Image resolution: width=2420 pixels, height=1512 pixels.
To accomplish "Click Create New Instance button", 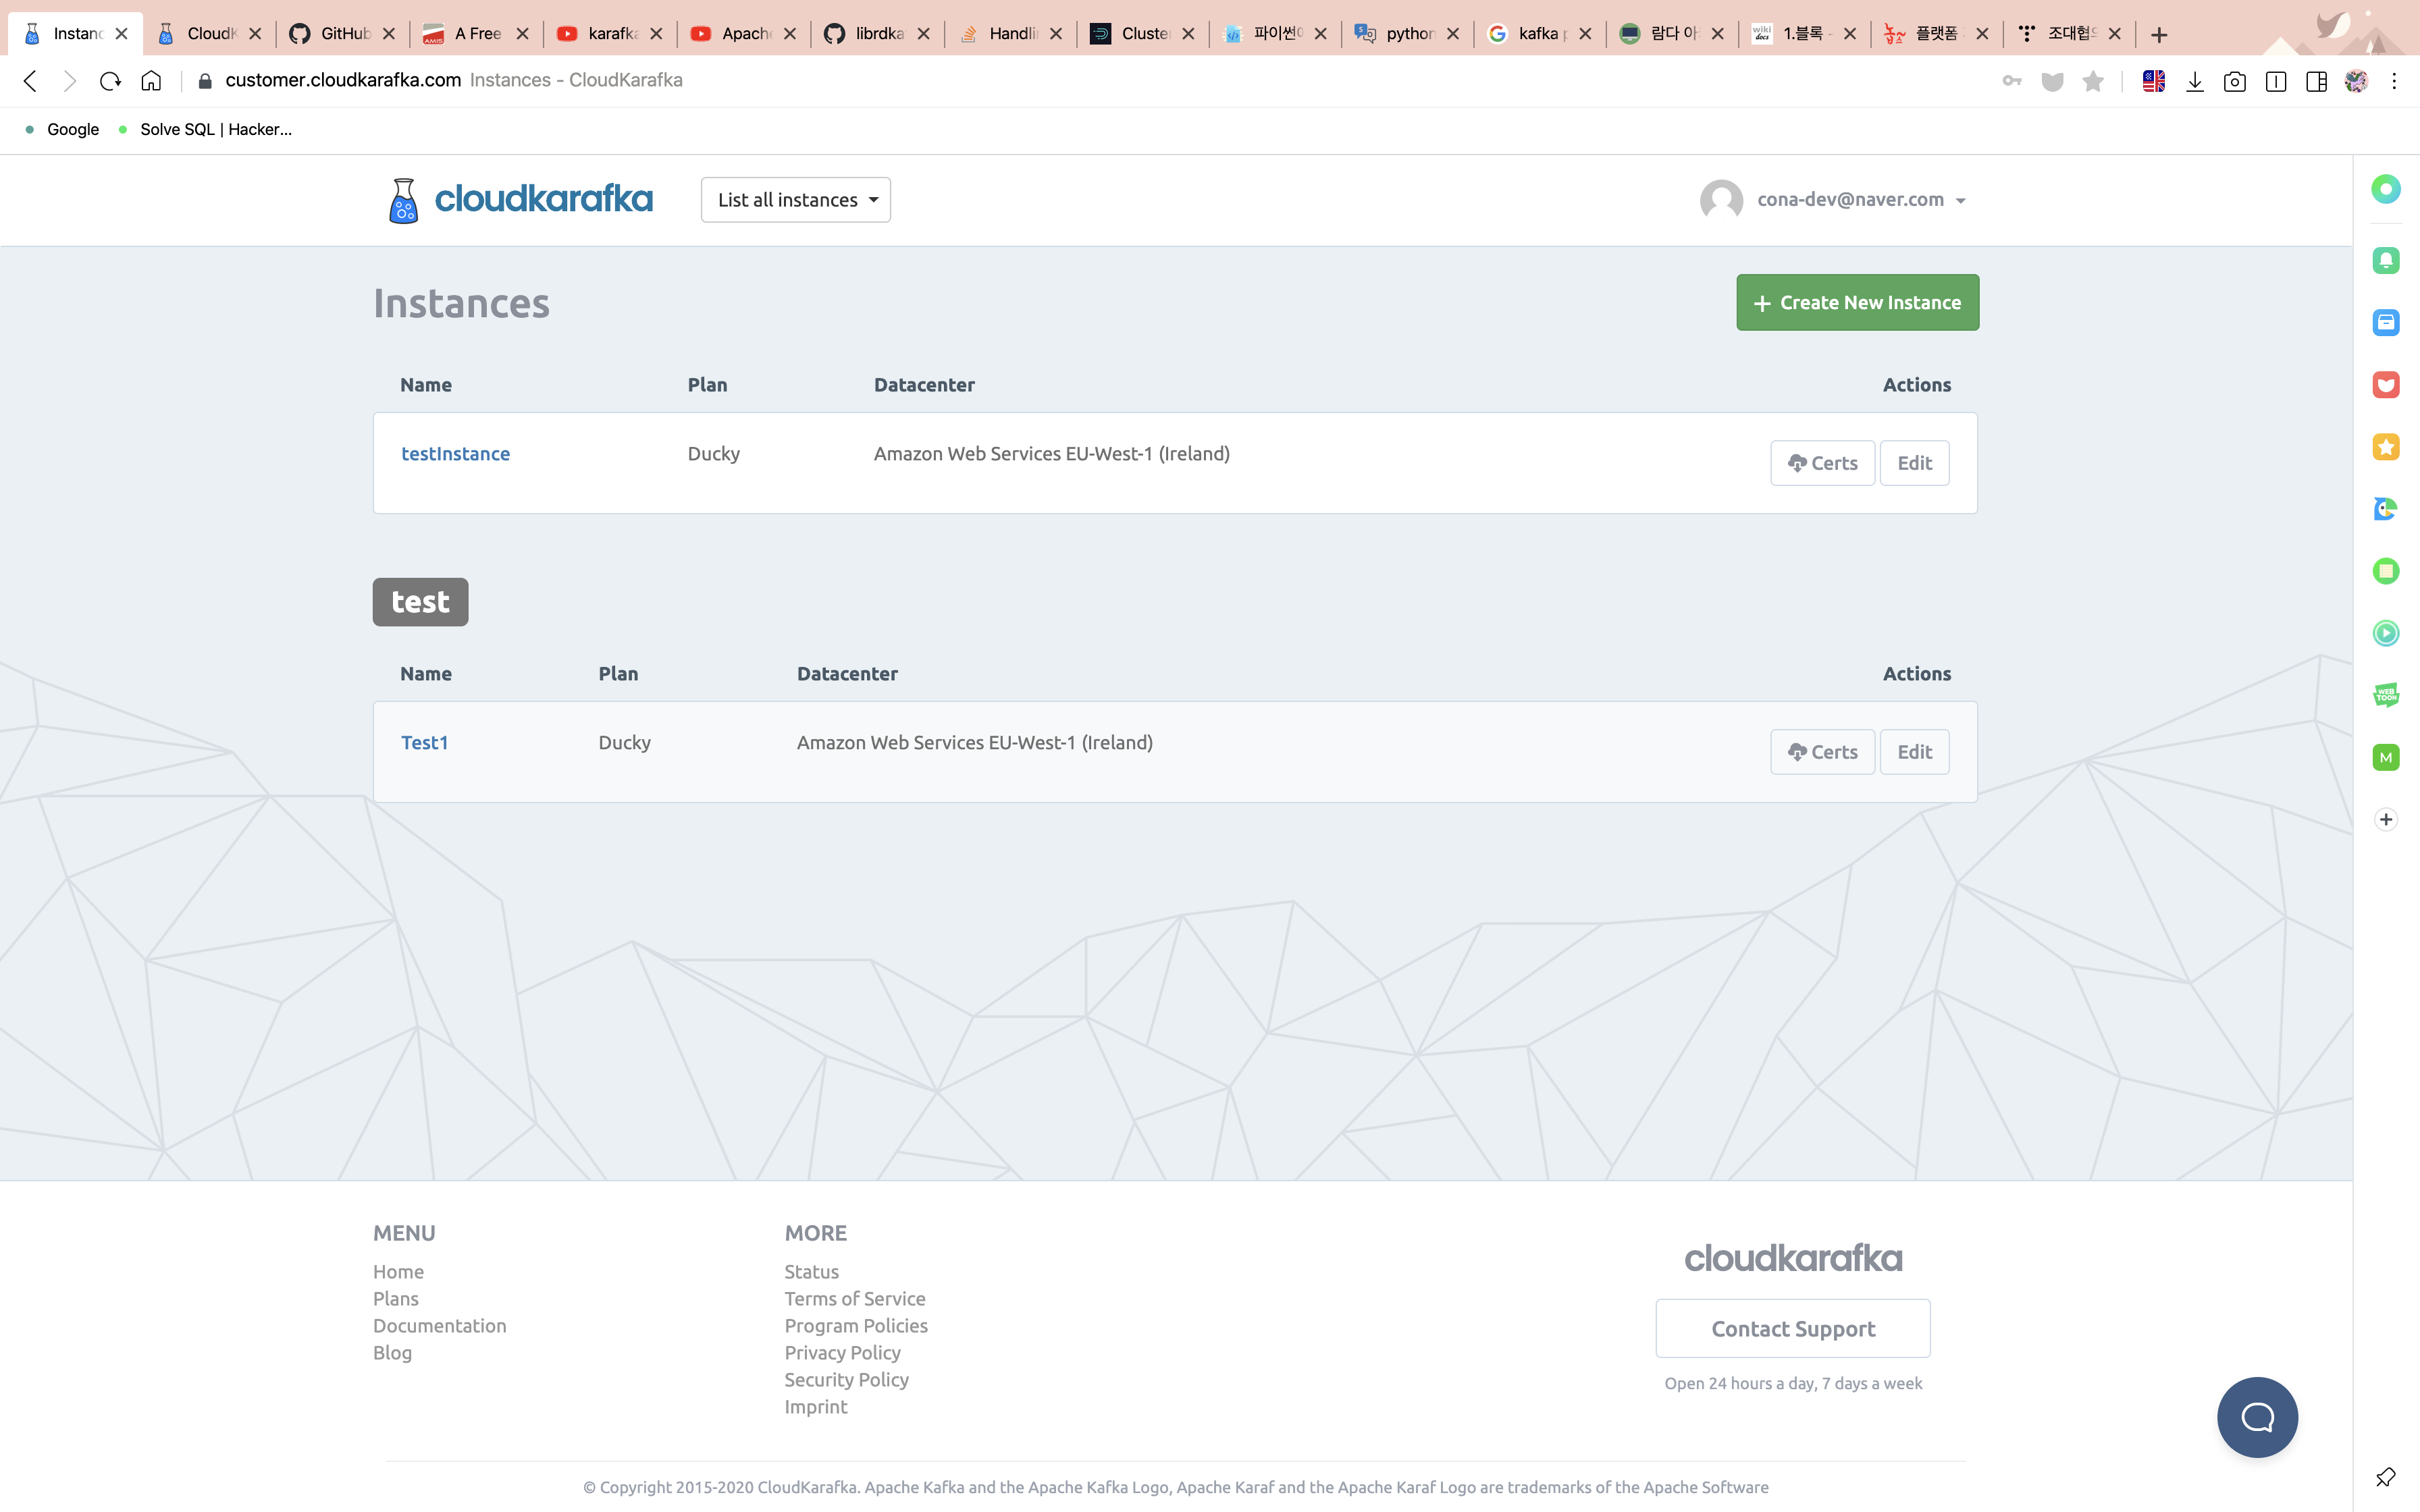I will 1857,302.
